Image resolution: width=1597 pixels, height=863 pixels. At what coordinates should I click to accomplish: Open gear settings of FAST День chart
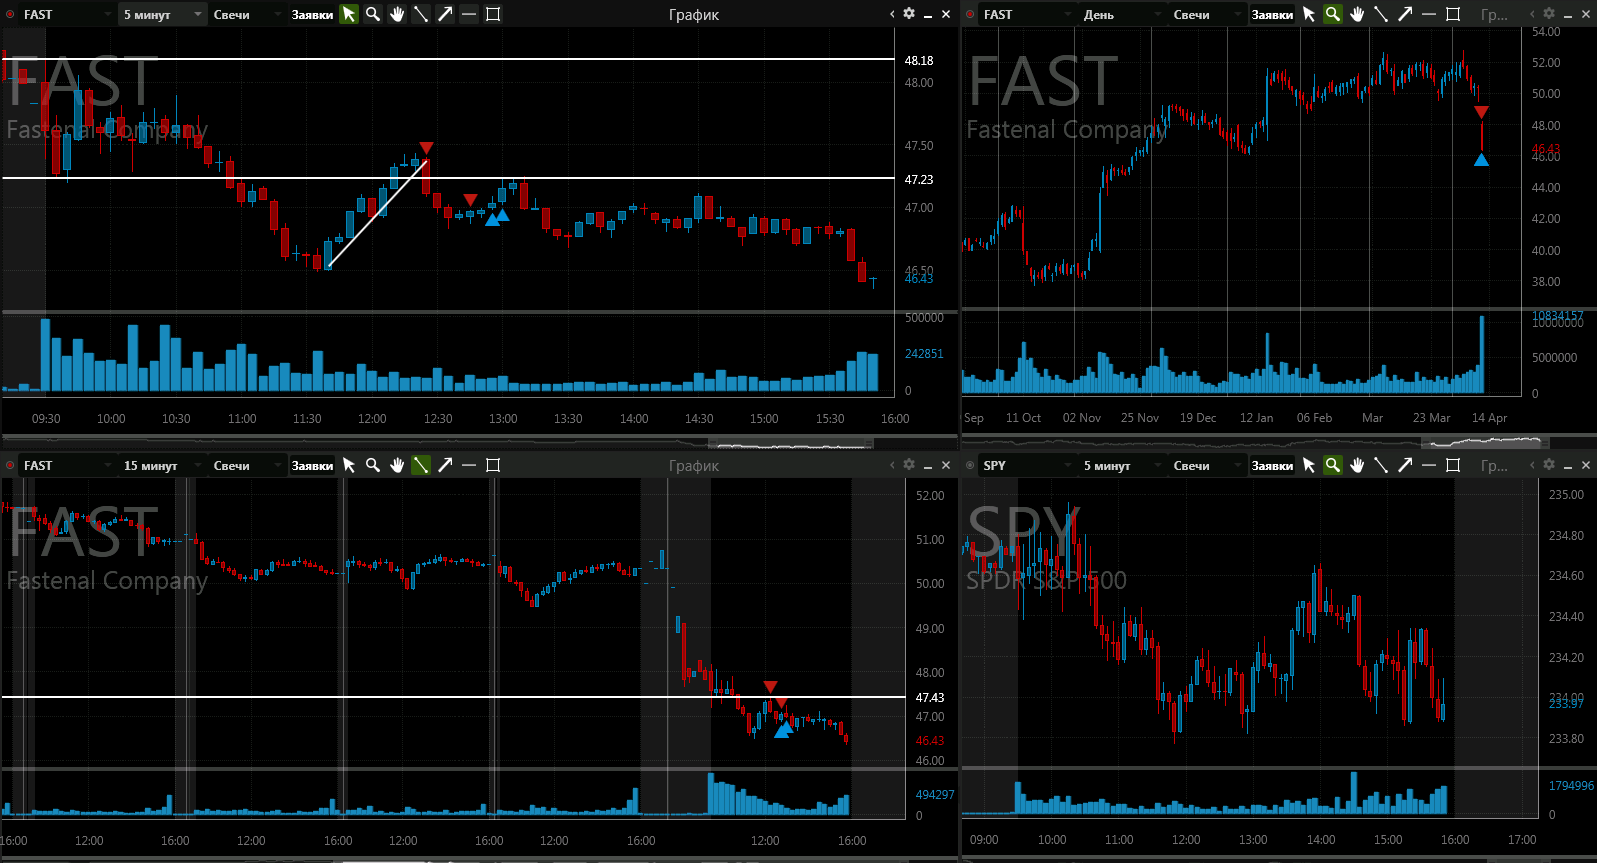pyautogui.click(x=1549, y=14)
